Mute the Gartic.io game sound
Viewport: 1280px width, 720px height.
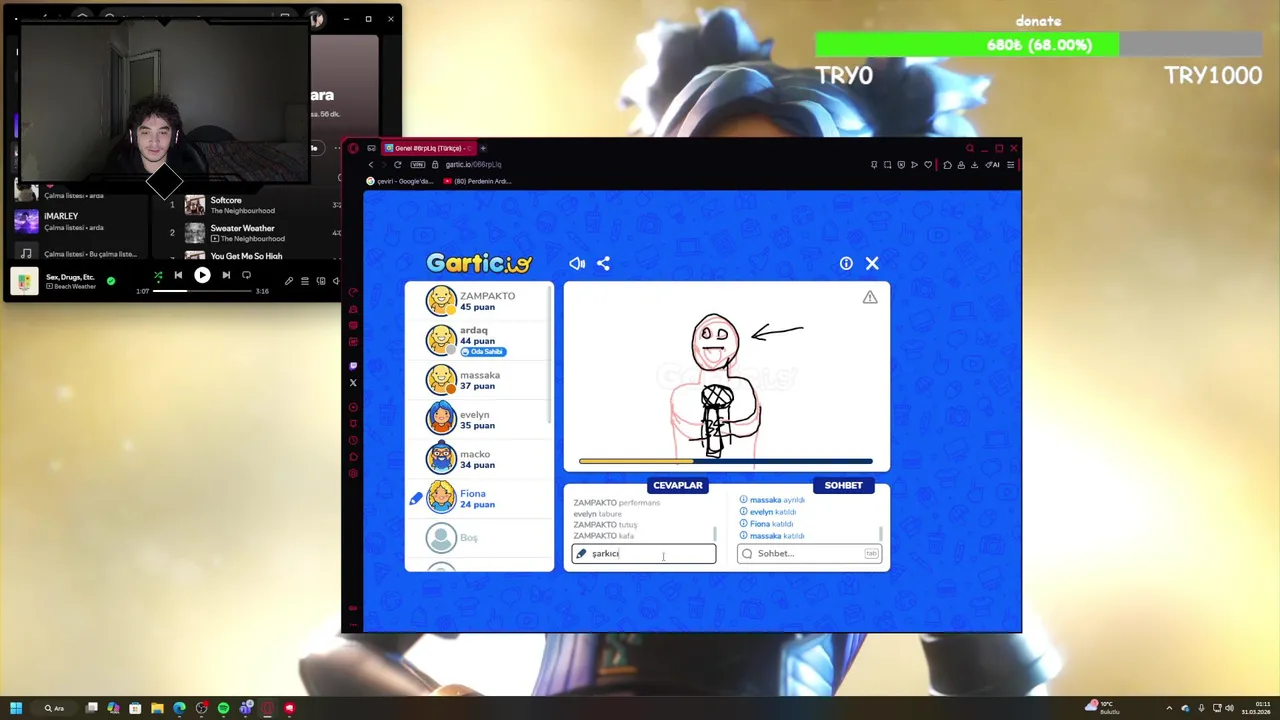click(577, 263)
